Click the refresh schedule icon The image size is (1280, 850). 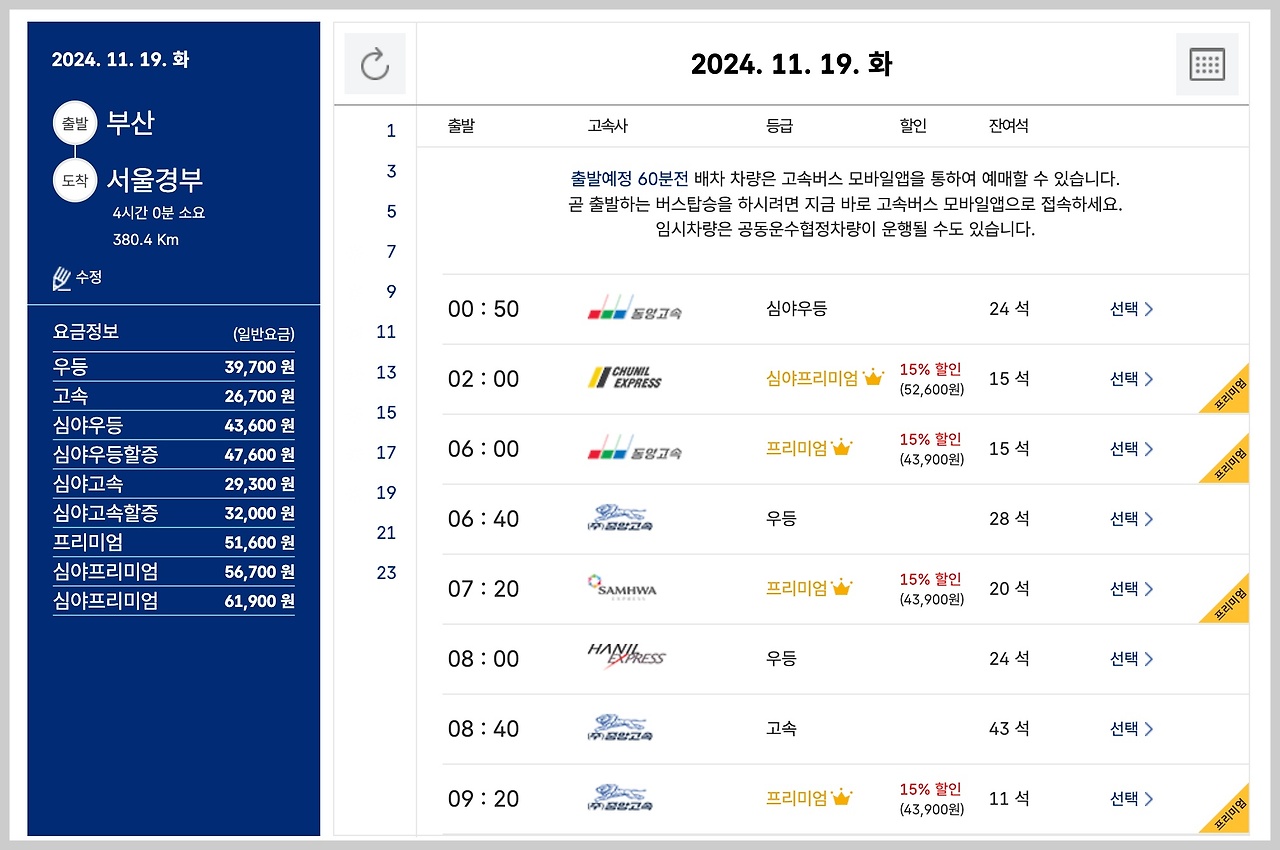[x=374, y=63]
